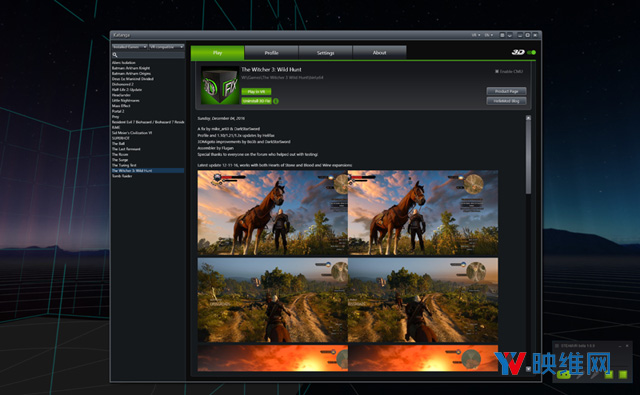Click the down-chevron icon in title bar
This screenshot has width=640, height=395.
pyautogui.click(x=509, y=35)
